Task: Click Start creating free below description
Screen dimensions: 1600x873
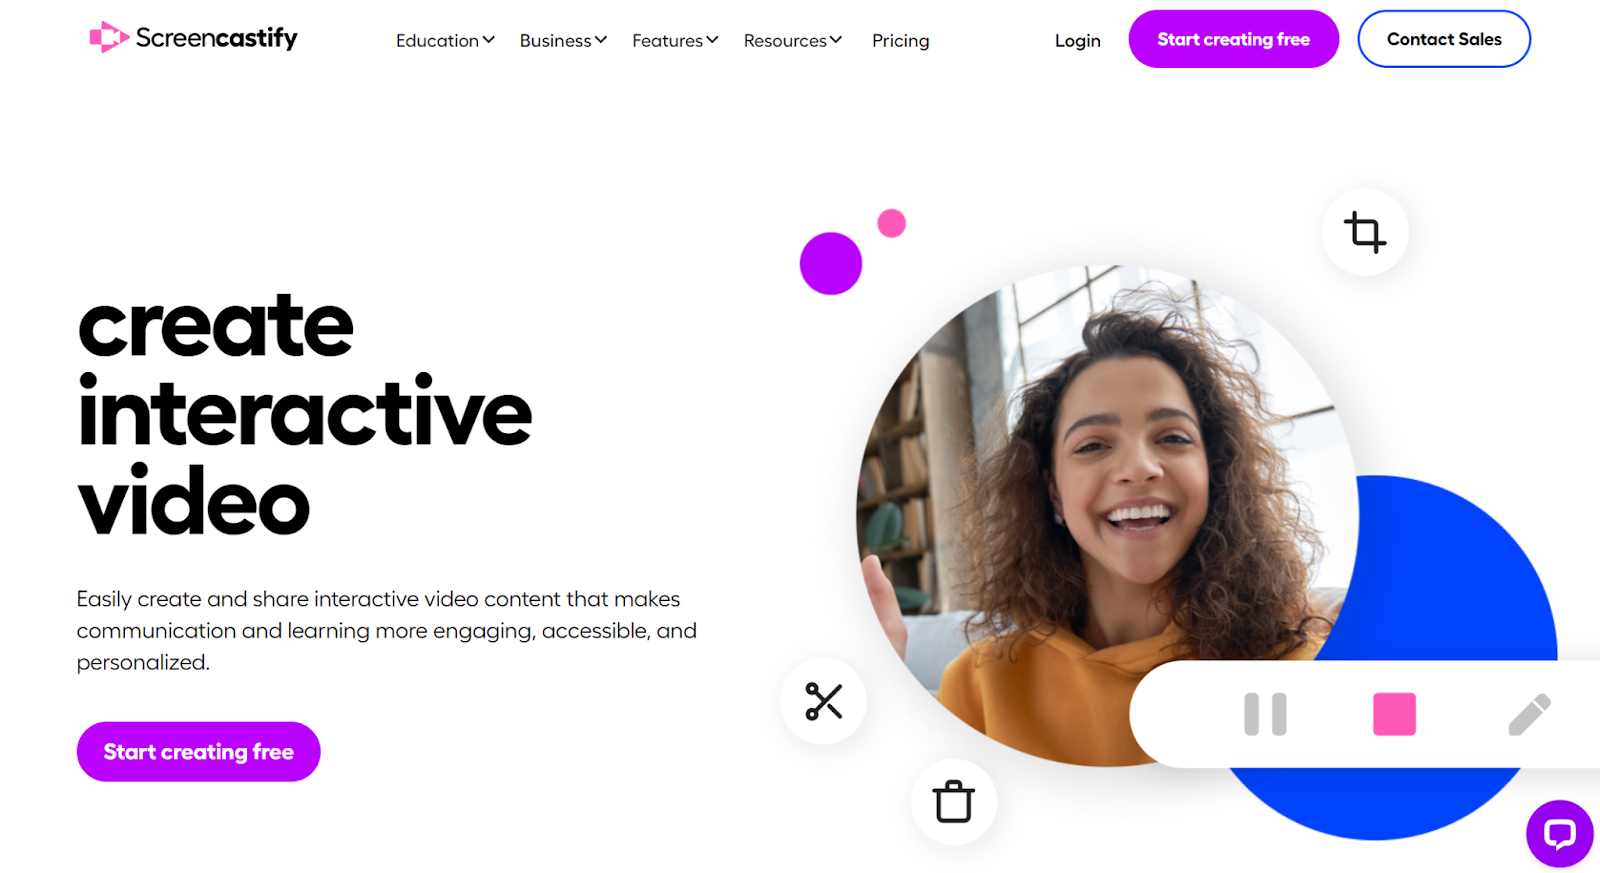Action: 199,751
